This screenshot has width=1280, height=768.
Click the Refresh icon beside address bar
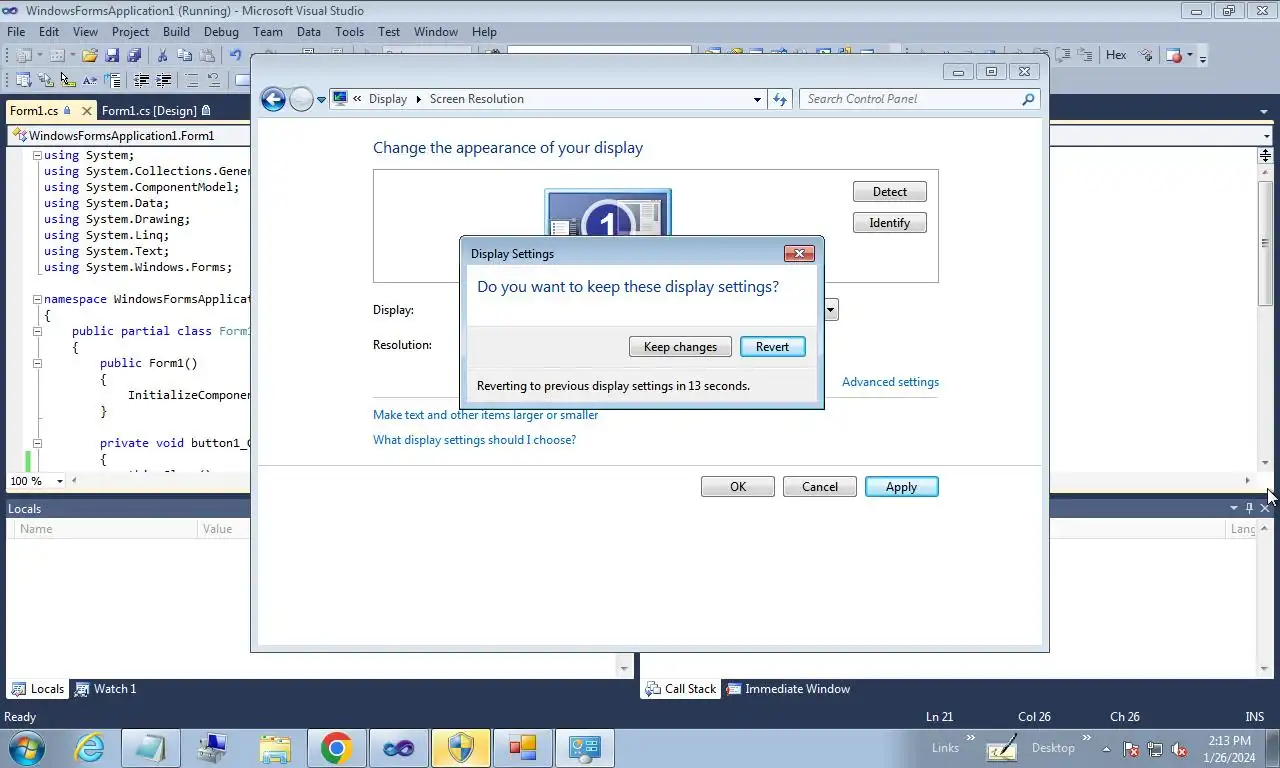pyautogui.click(x=780, y=99)
